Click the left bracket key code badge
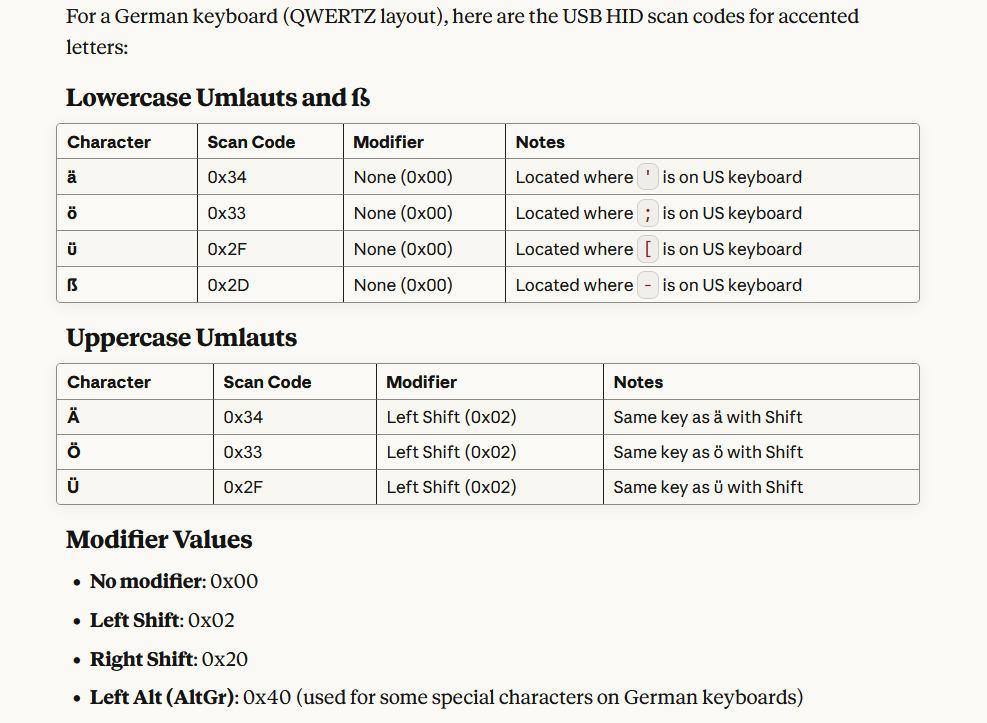The image size is (987, 723). (x=648, y=249)
